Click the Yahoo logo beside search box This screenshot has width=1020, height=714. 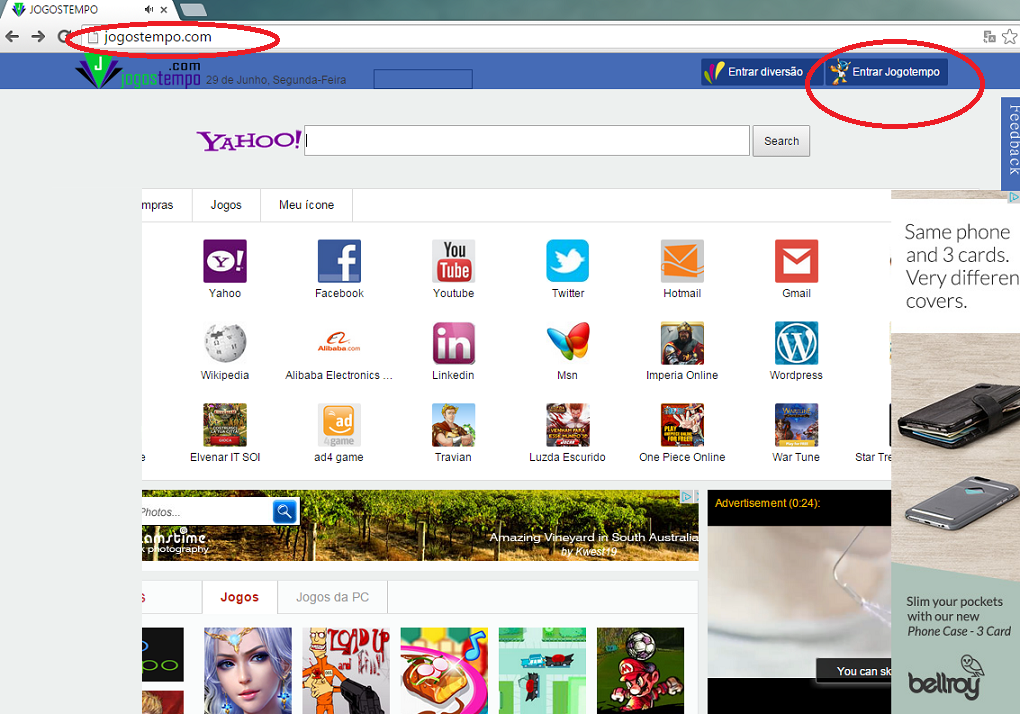coord(249,140)
